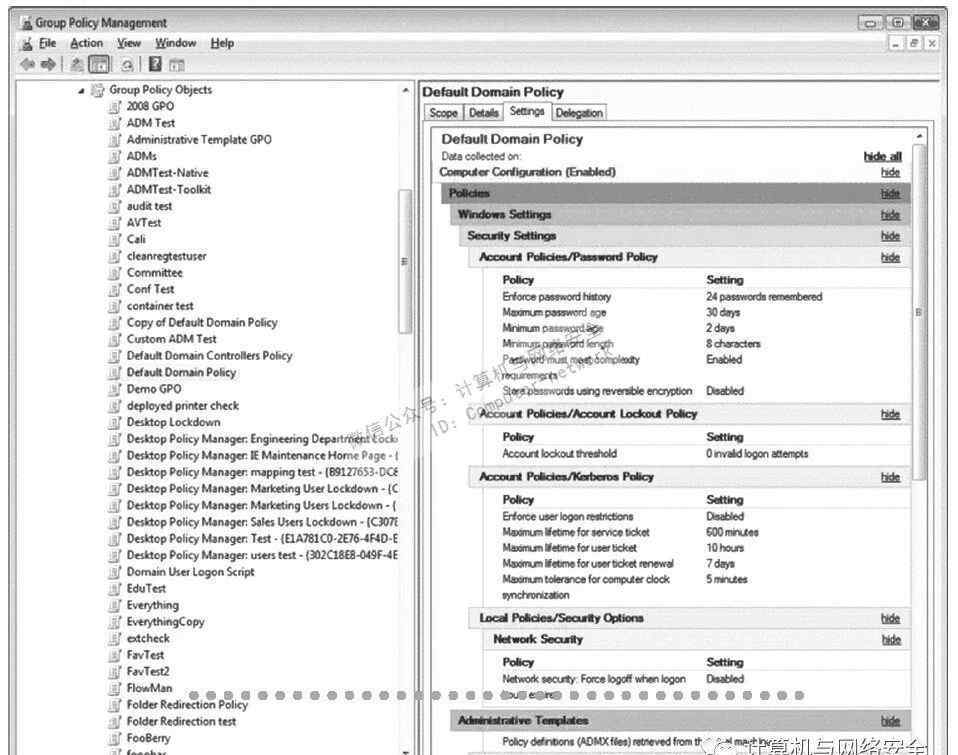Hide the Account Lockout Policy section
958x755 pixels.
click(x=890, y=414)
